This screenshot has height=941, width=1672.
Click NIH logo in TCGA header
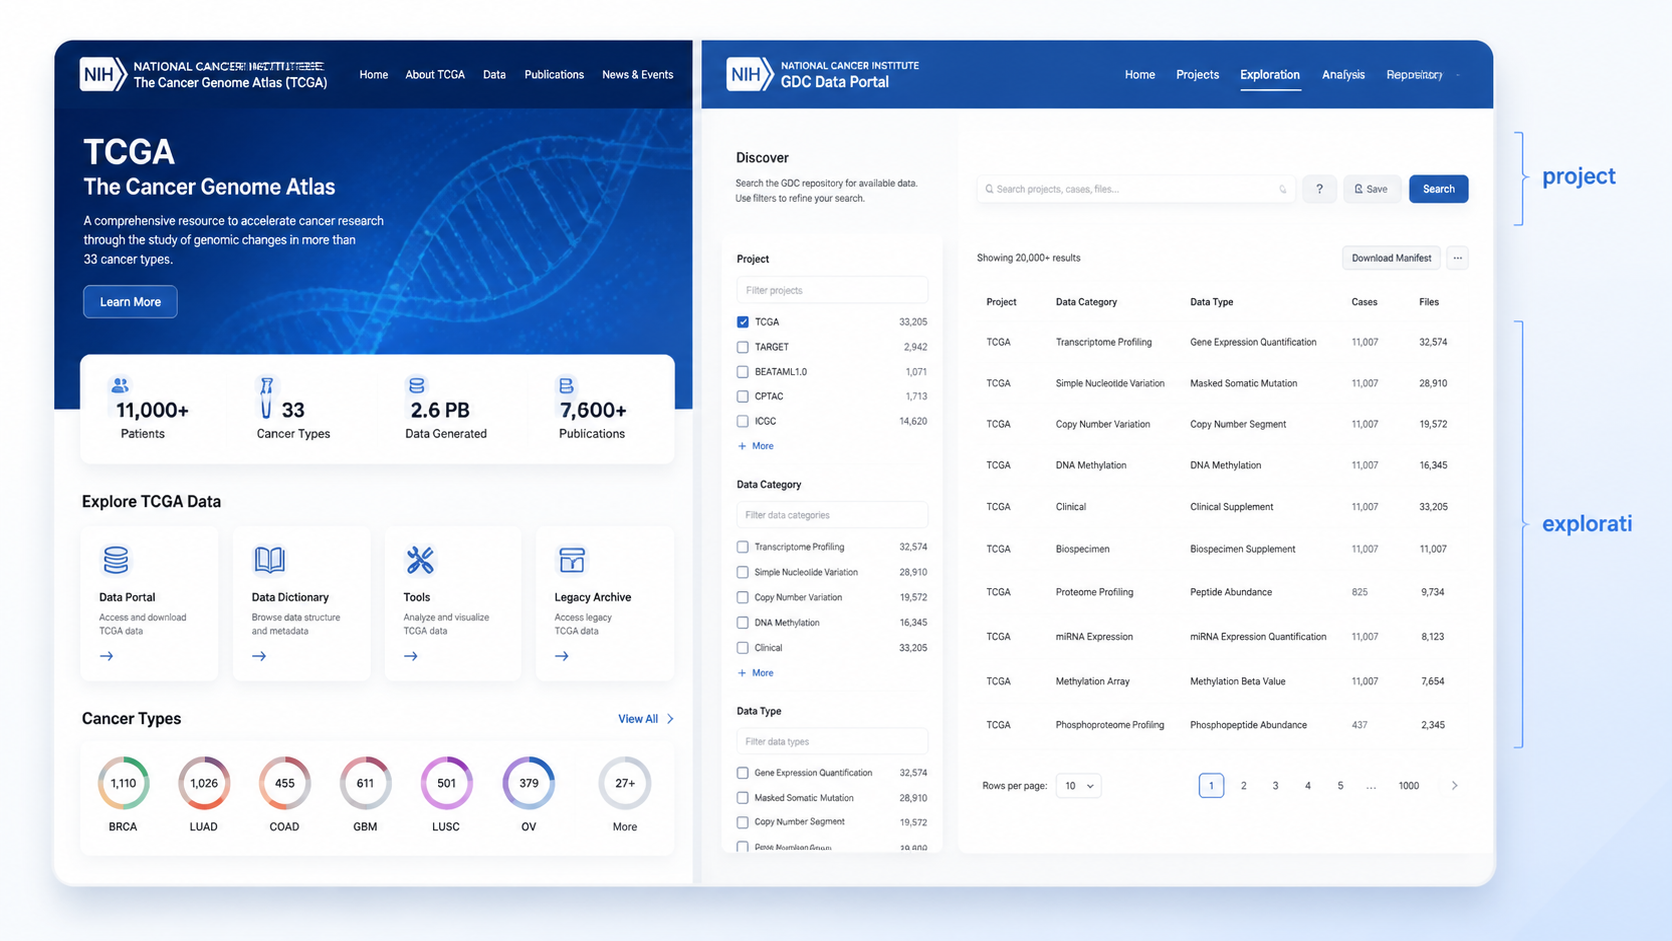(x=103, y=74)
